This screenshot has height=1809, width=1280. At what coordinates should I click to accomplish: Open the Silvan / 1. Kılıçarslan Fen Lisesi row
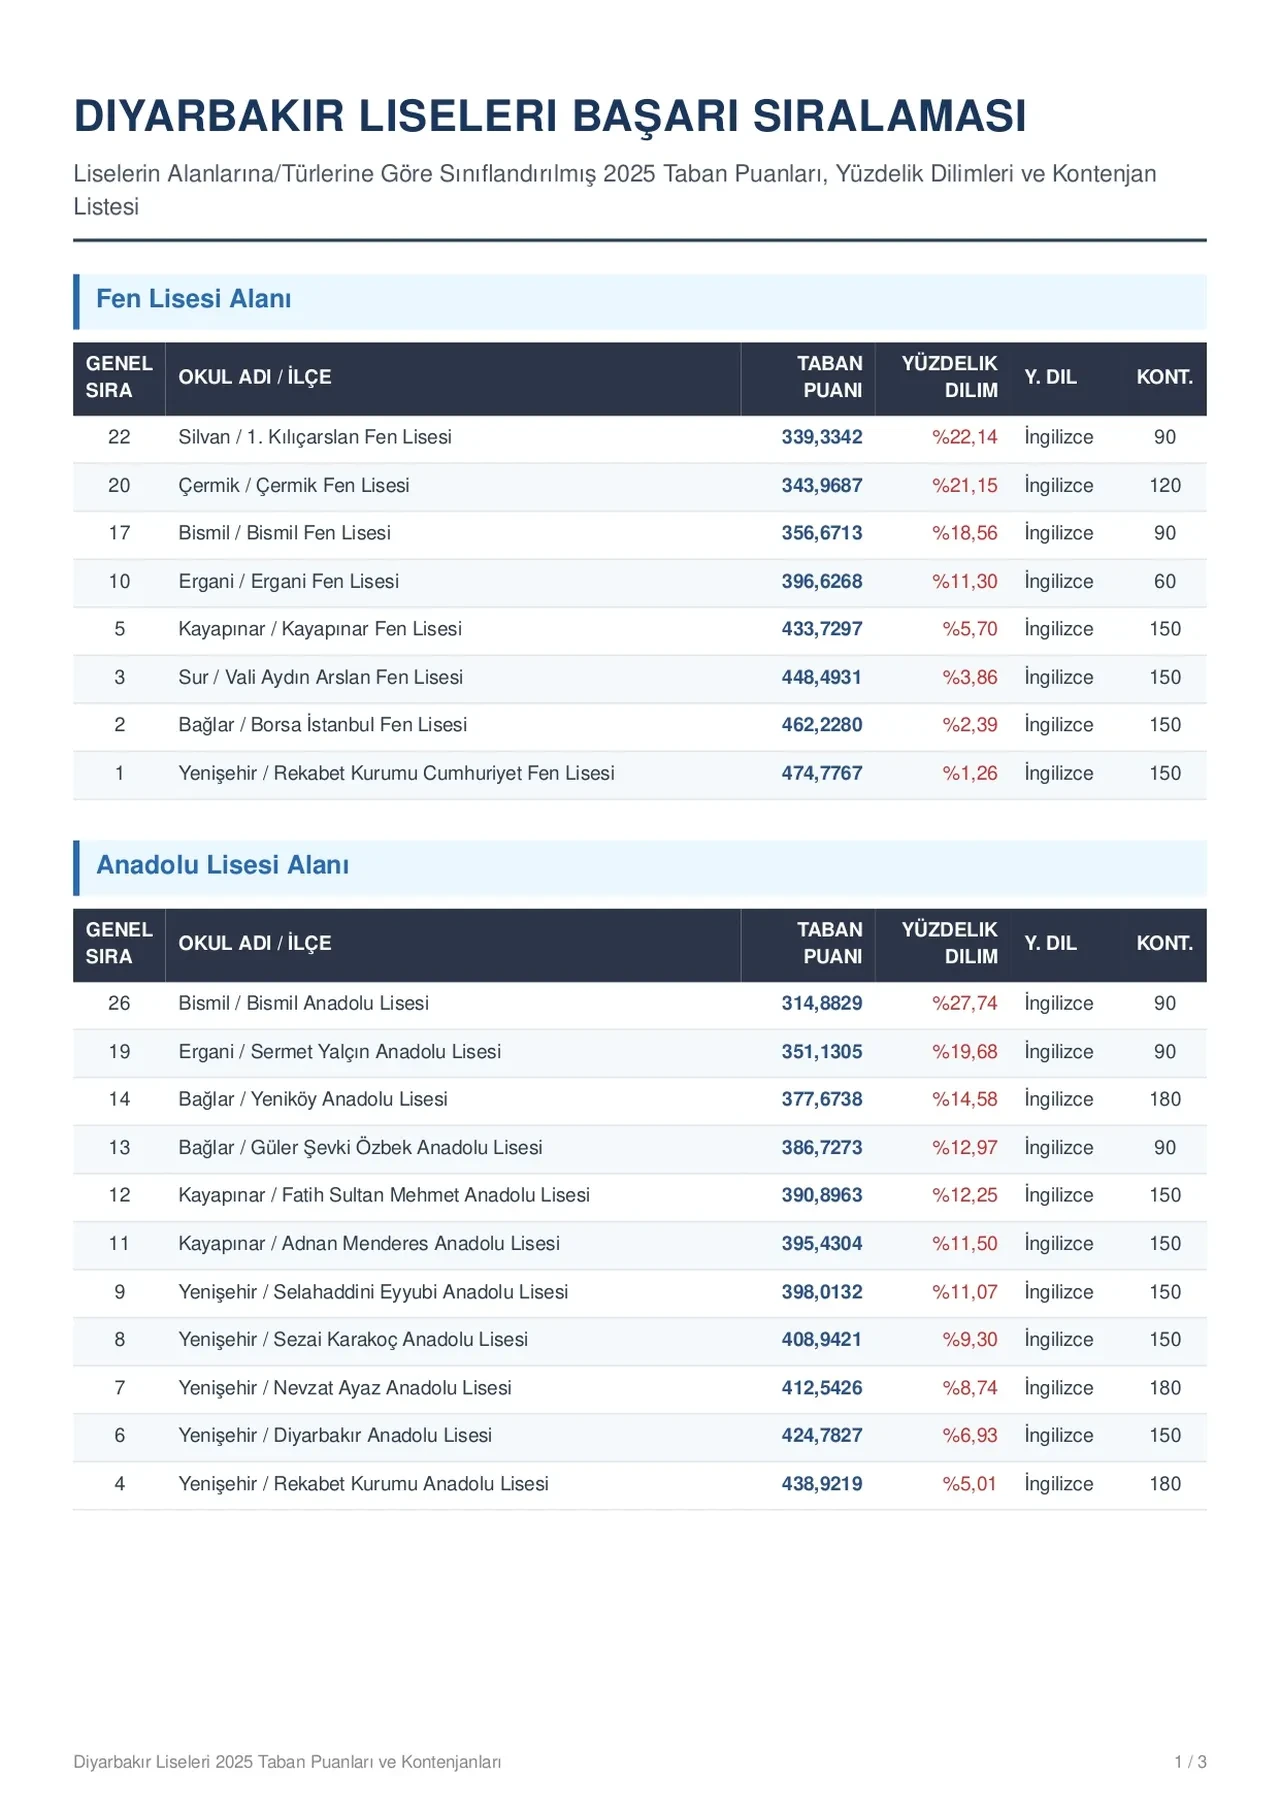click(640, 437)
